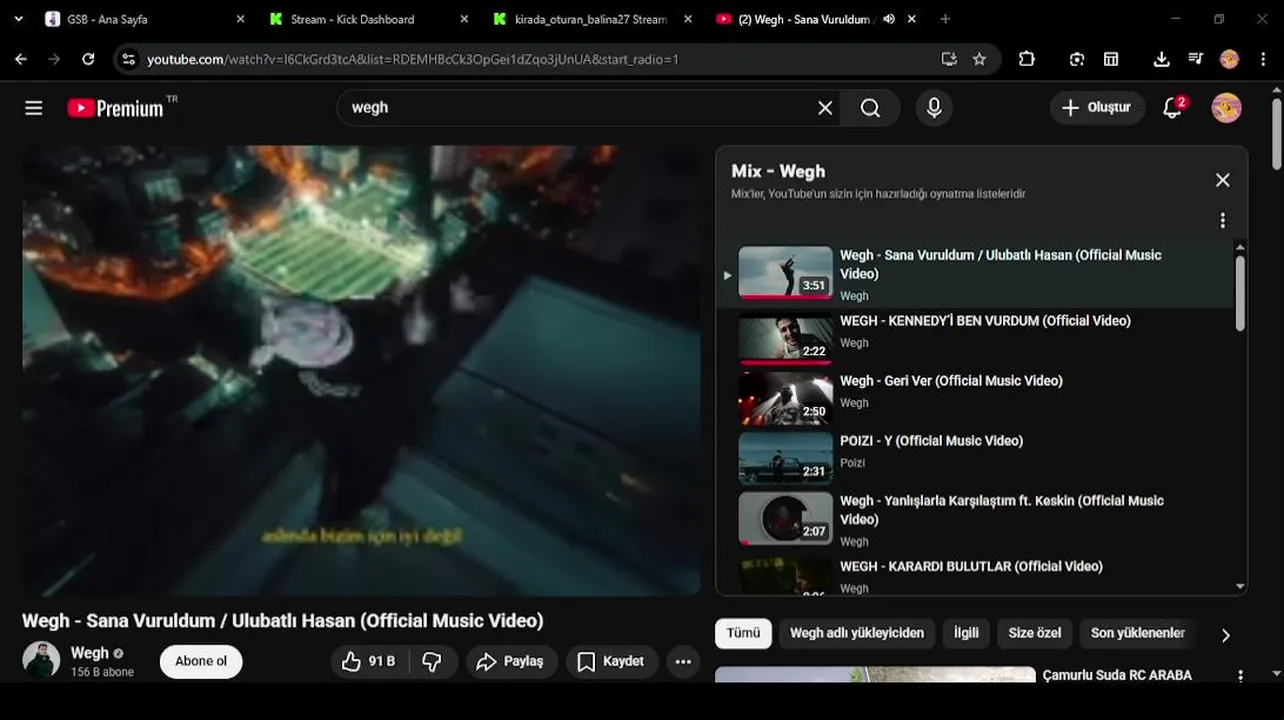
Task: Click Oluştur create button
Action: 1097,108
